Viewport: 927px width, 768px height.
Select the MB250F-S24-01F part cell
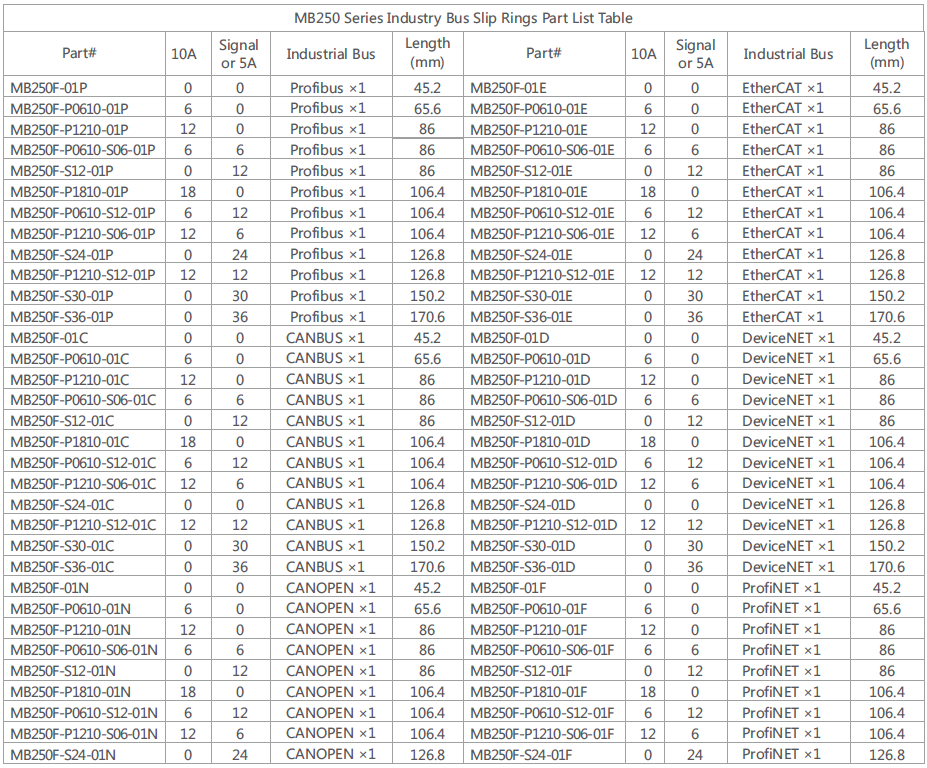(x=521, y=755)
